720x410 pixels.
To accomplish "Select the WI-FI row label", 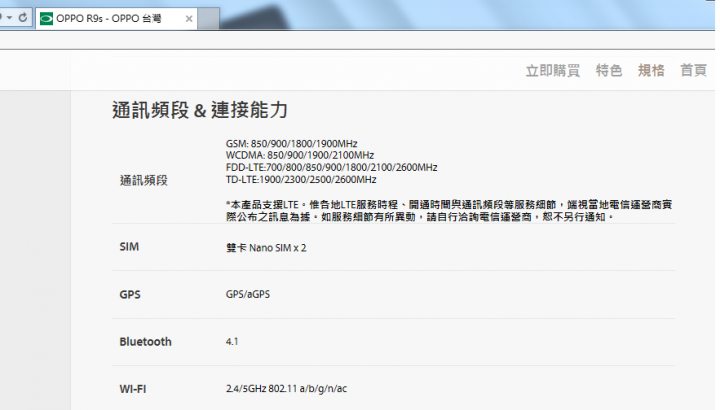I will 133,389.
